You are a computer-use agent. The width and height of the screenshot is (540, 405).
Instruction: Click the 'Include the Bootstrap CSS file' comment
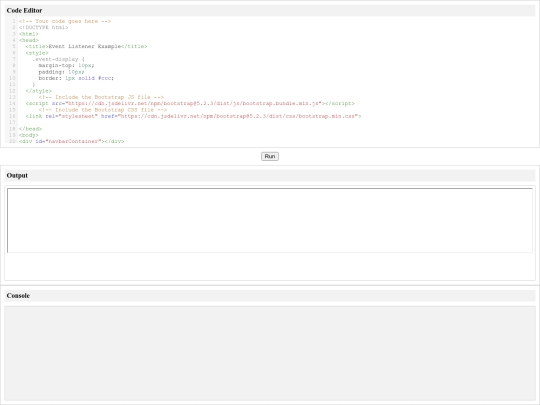pyautogui.click(x=103, y=110)
